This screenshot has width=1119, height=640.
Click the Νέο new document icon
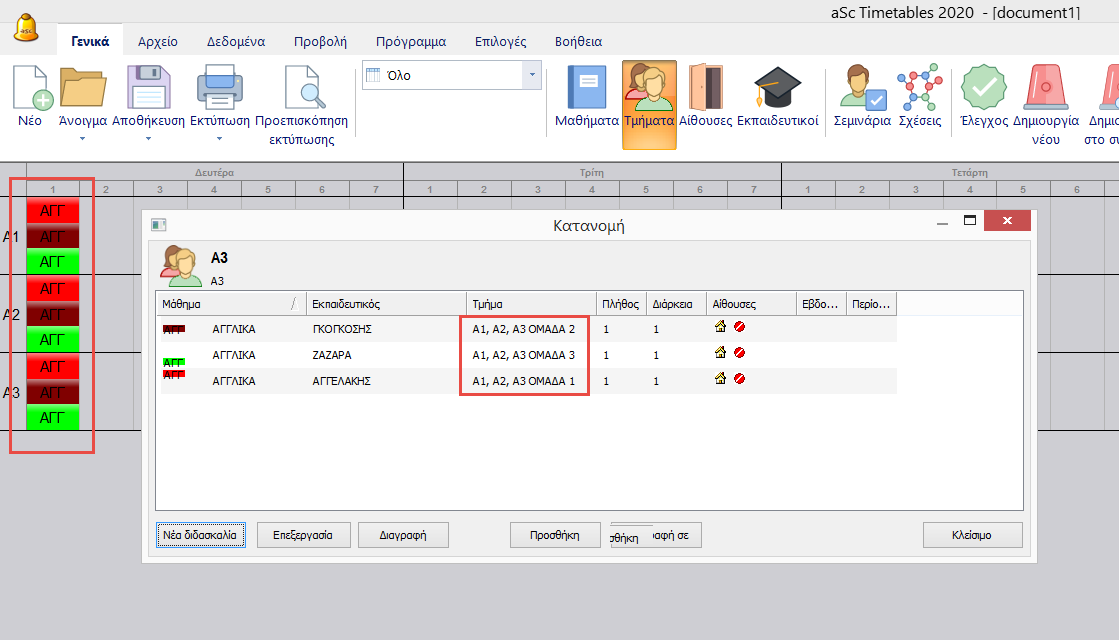(x=30, y=90)
